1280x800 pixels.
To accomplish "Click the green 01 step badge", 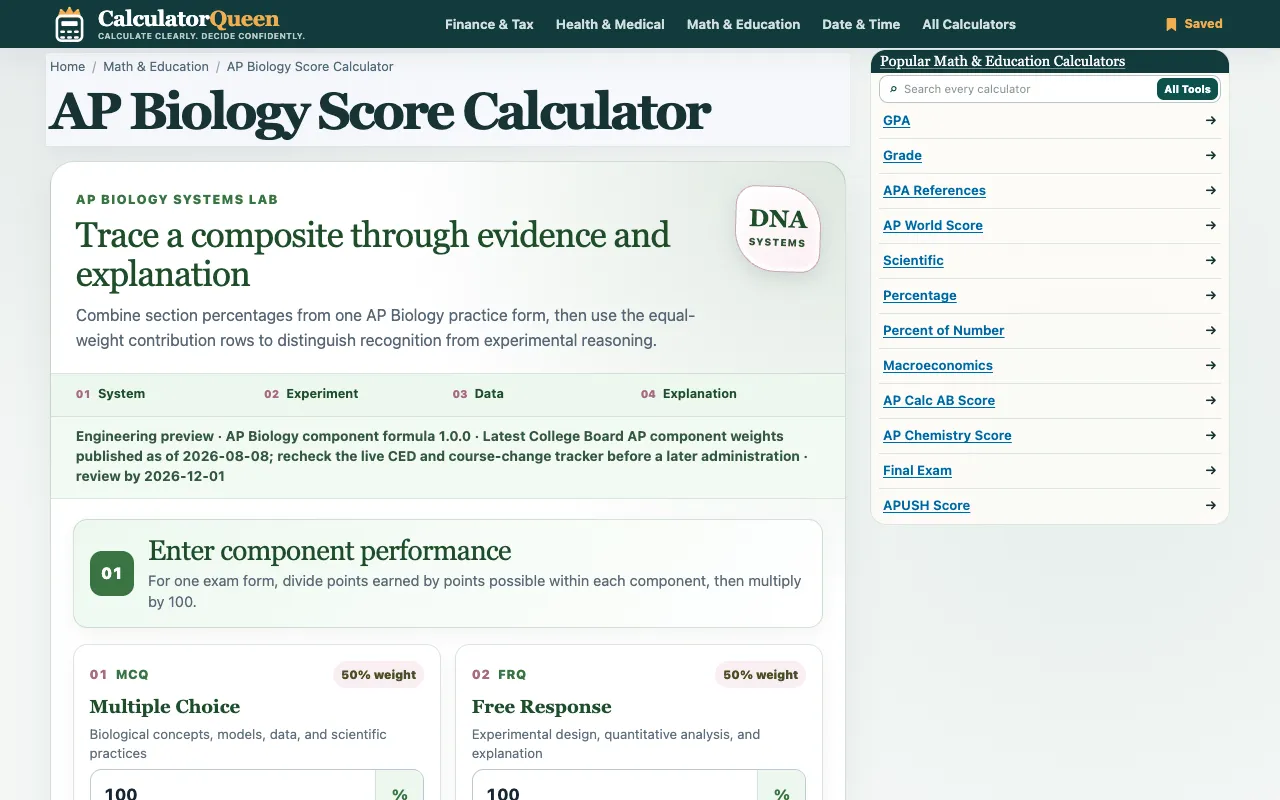I will point(112,574).
